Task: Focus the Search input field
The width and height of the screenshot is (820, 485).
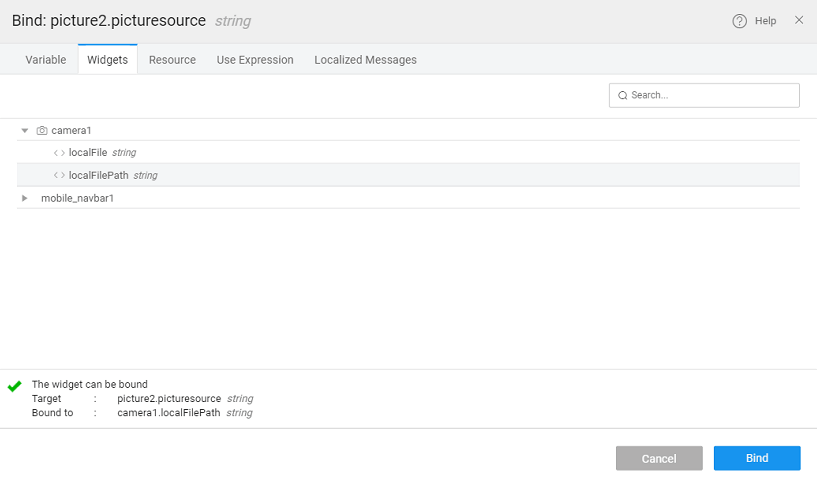Action: [x=712, y=95]
